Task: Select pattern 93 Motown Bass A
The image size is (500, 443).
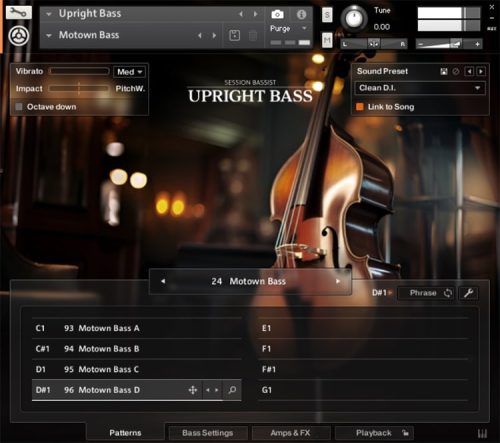Action: pyautogui.click(x=137, y=328)
